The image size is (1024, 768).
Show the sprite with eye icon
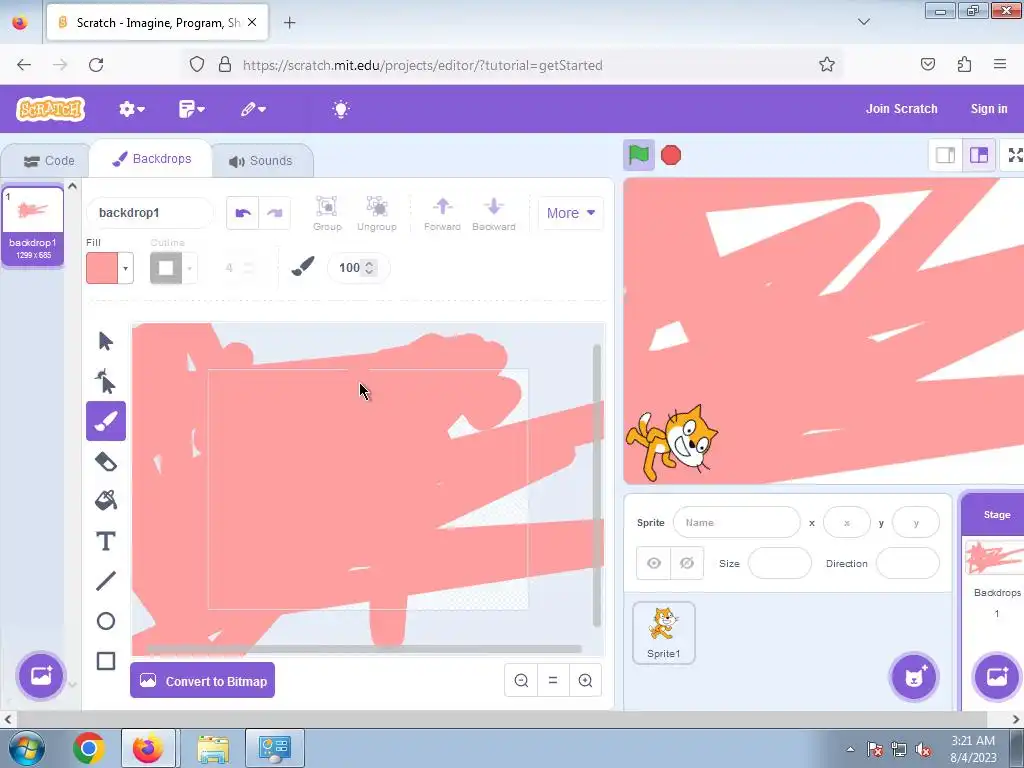tap(654, 563)
